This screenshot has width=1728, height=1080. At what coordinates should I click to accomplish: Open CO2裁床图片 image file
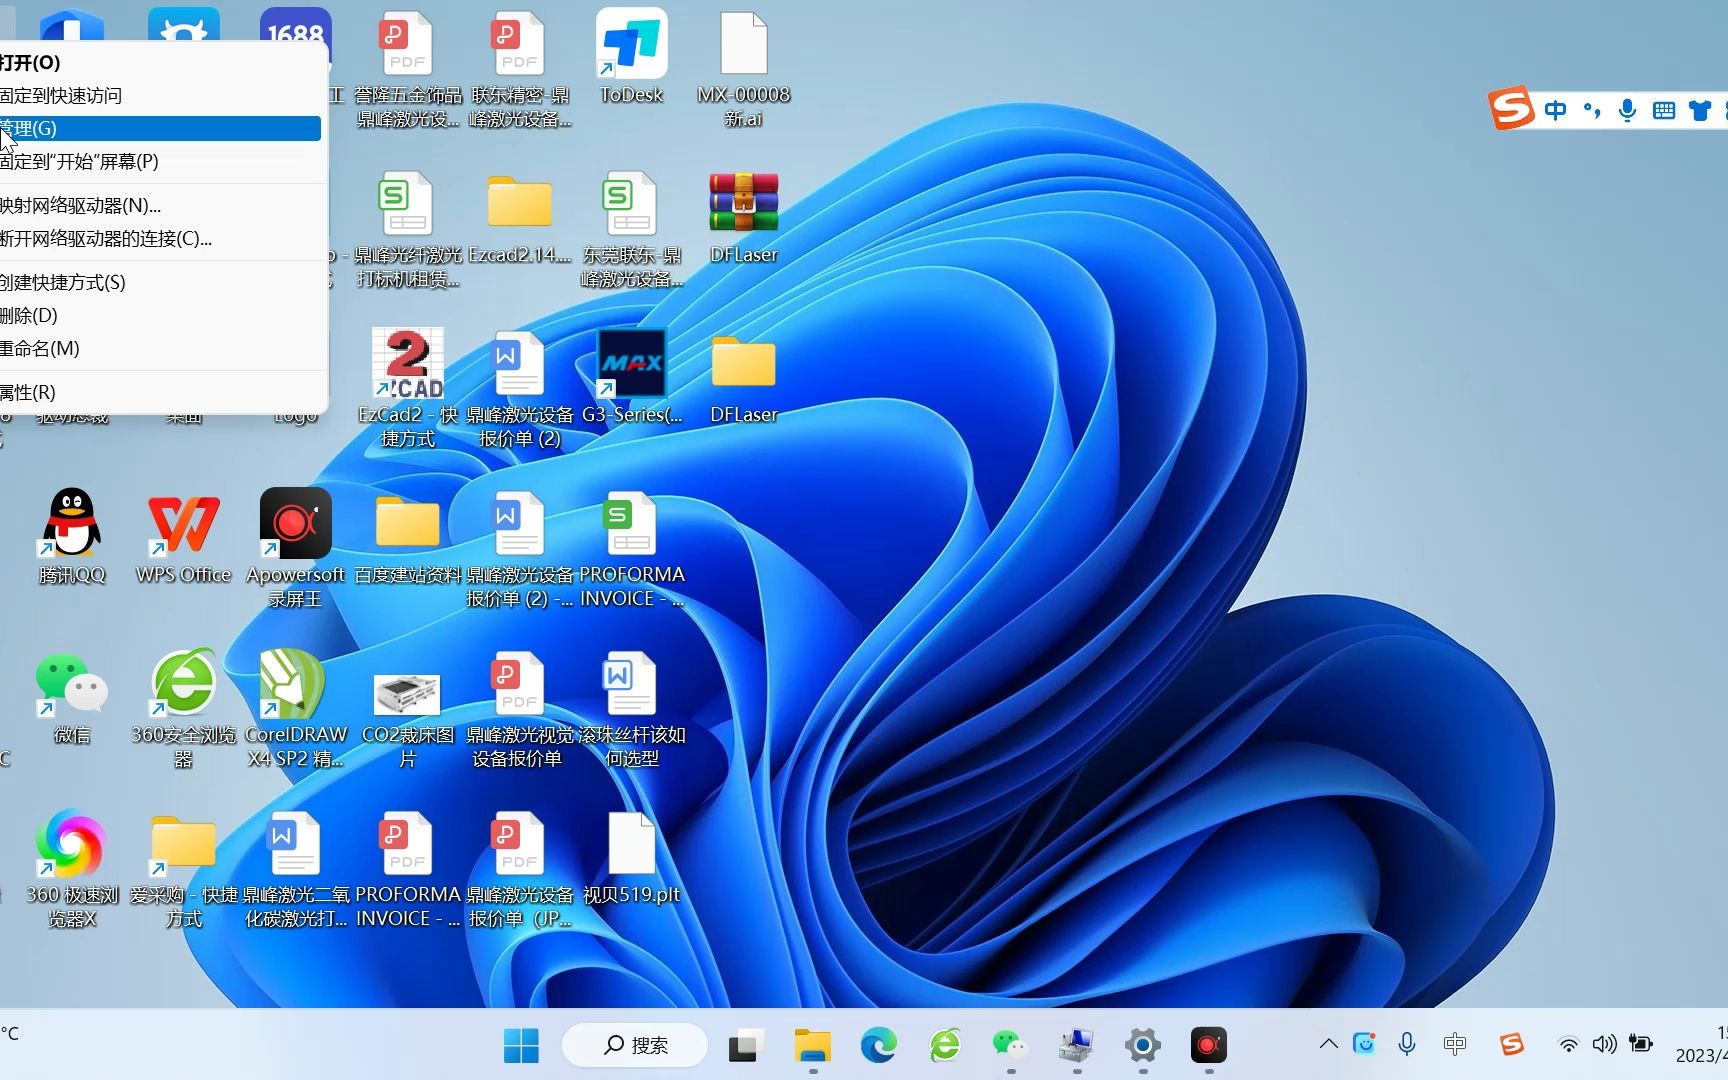coord(407,693)
